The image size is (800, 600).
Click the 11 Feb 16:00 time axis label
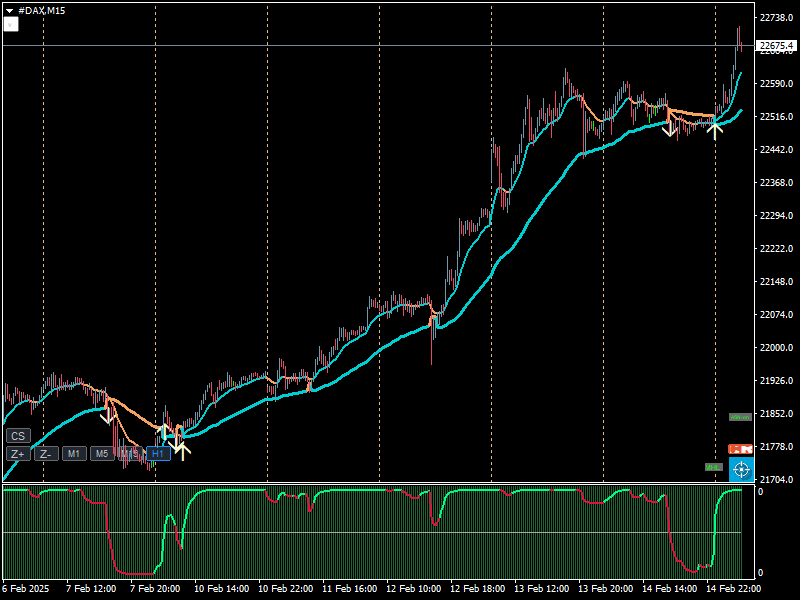click(349, 589)
